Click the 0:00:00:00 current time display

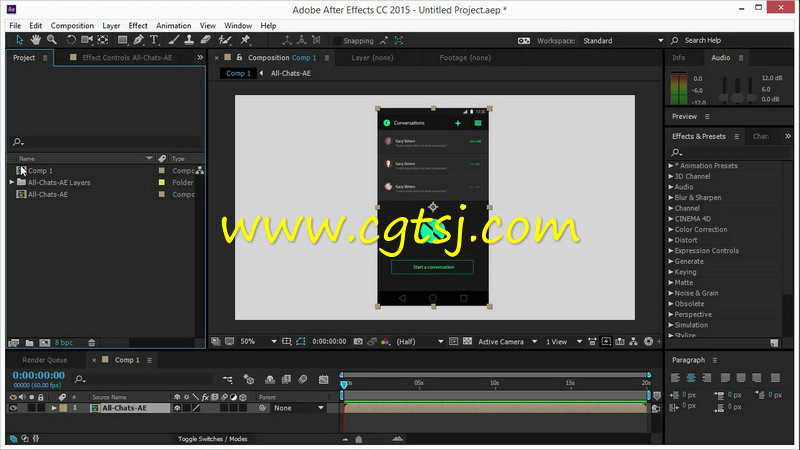click(39, 375)
